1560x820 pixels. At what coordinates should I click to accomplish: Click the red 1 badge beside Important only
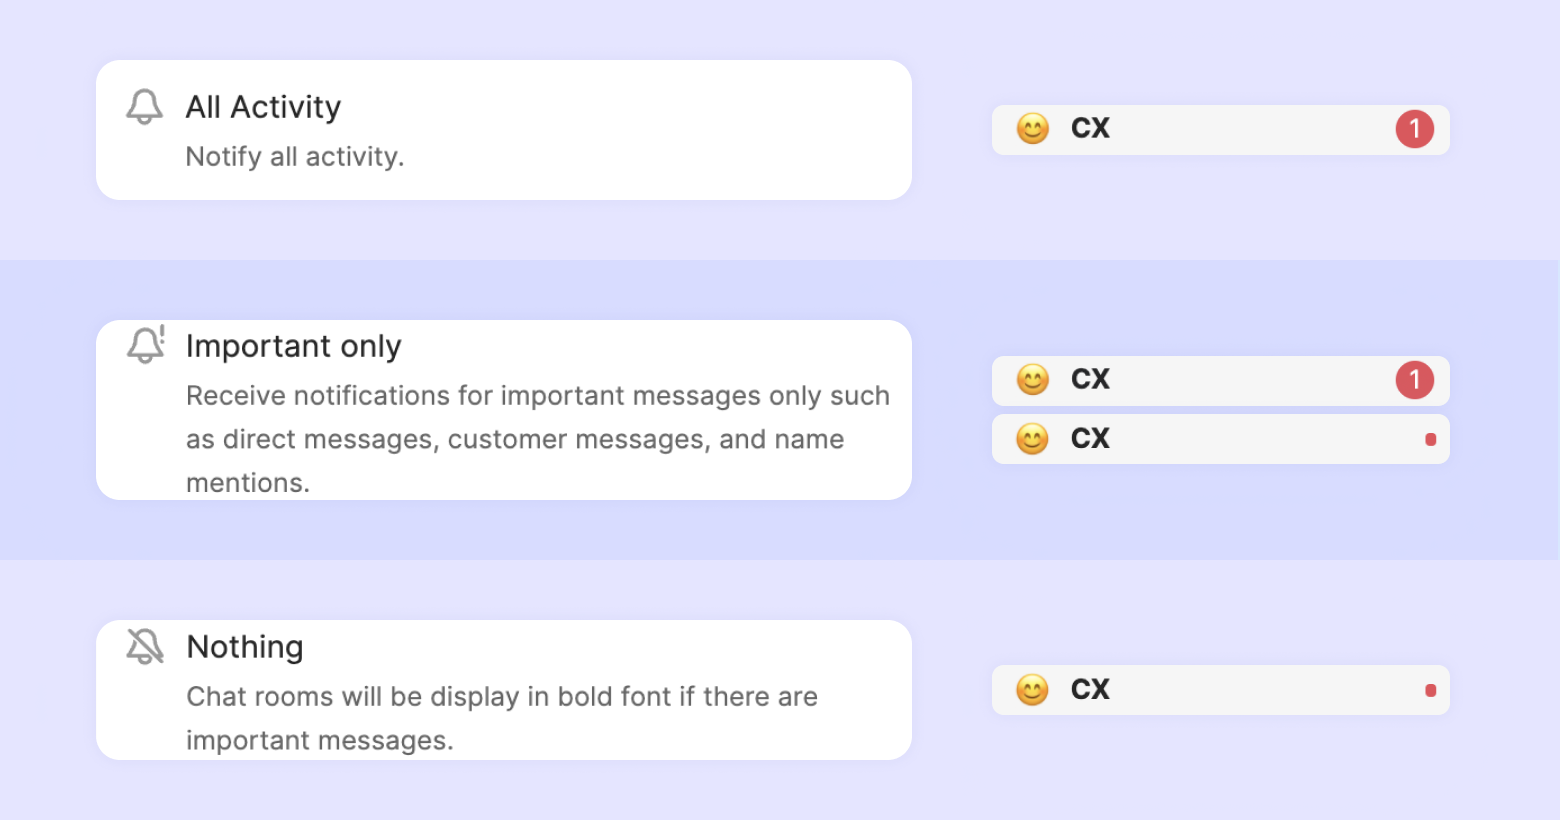click(1414, 380)
